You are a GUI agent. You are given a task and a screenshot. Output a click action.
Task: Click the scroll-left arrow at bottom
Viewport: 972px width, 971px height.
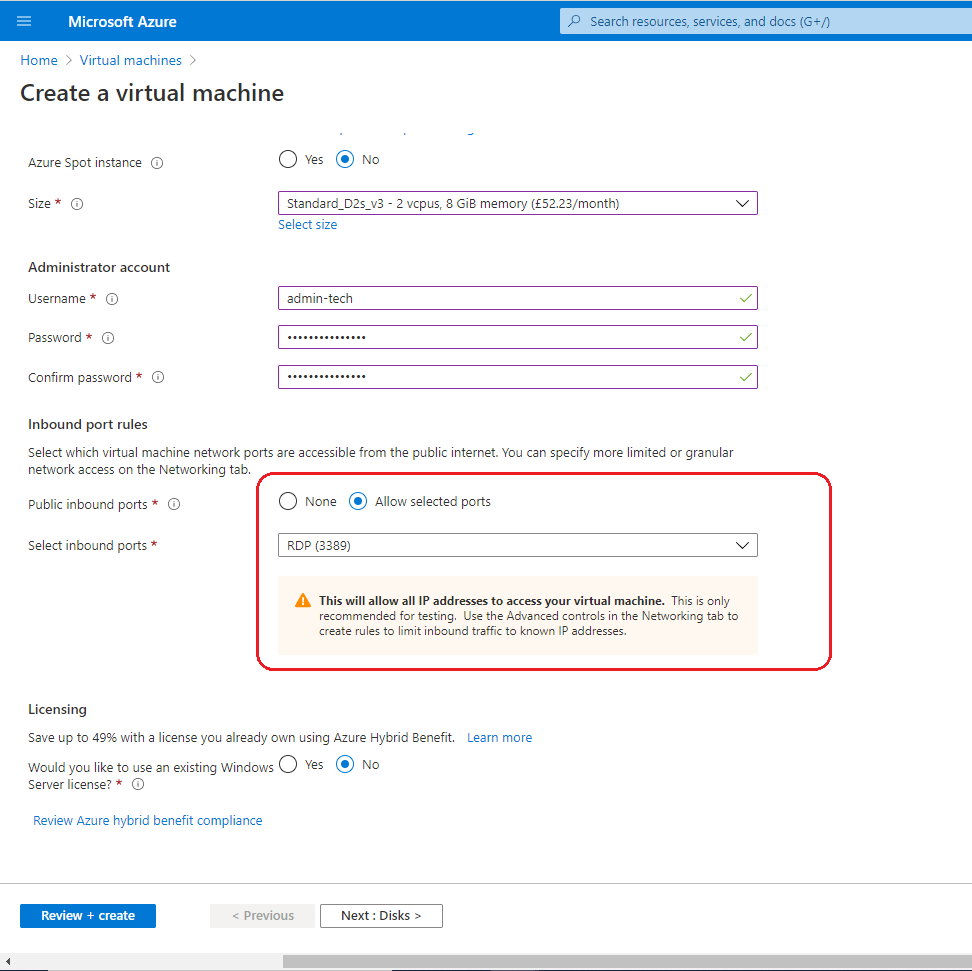click(8, 962)
